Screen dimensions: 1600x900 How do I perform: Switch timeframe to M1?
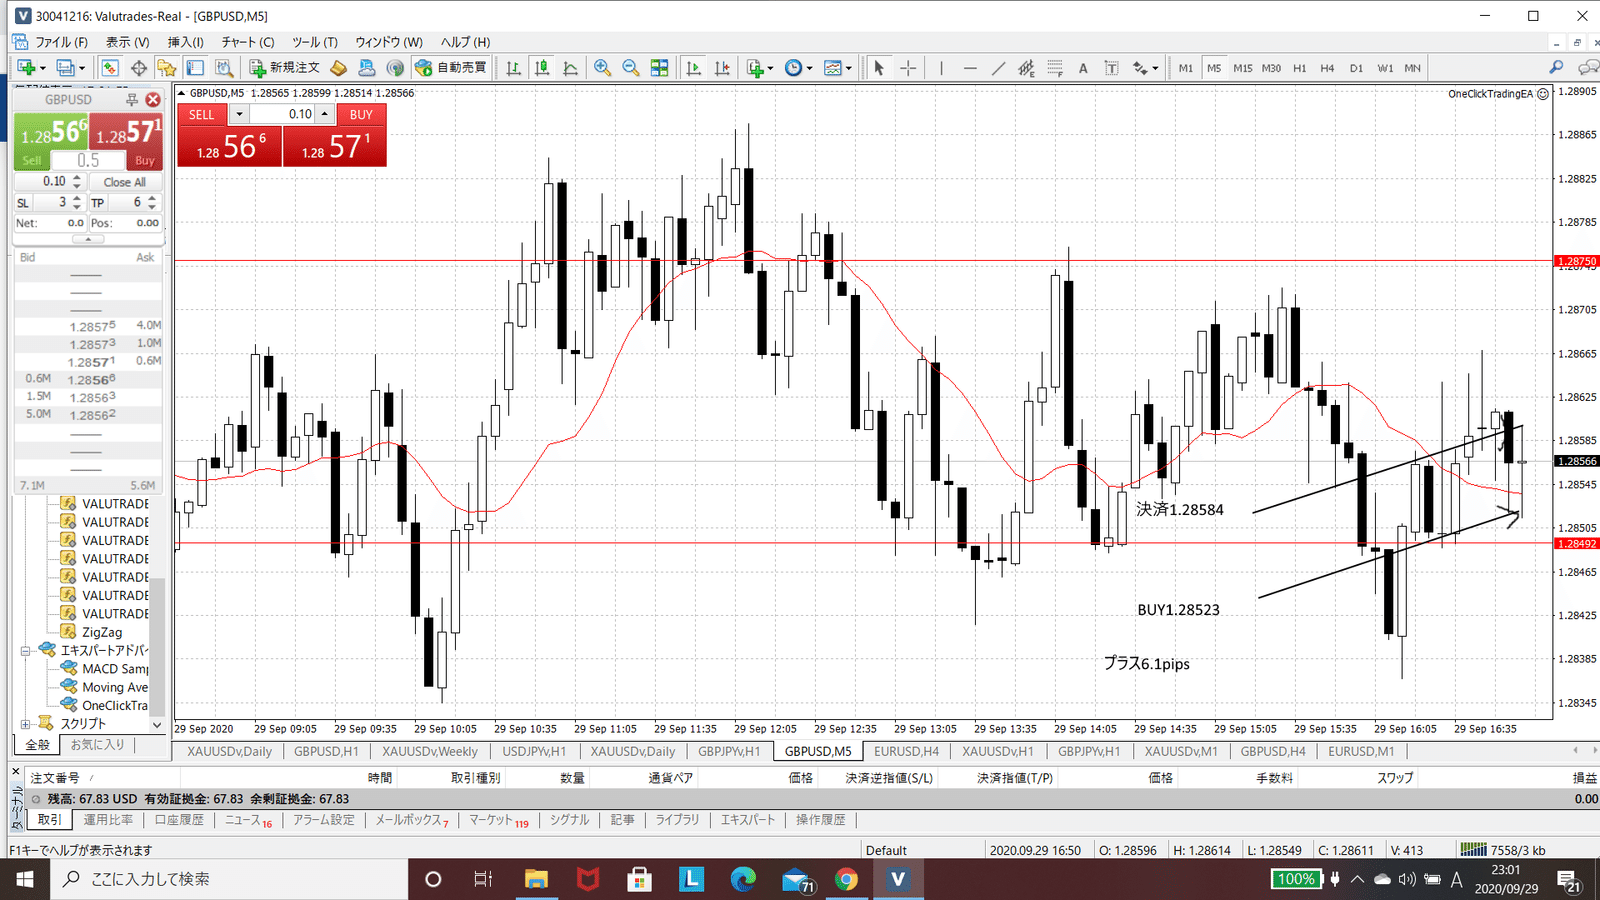[x=1186, y=68]
